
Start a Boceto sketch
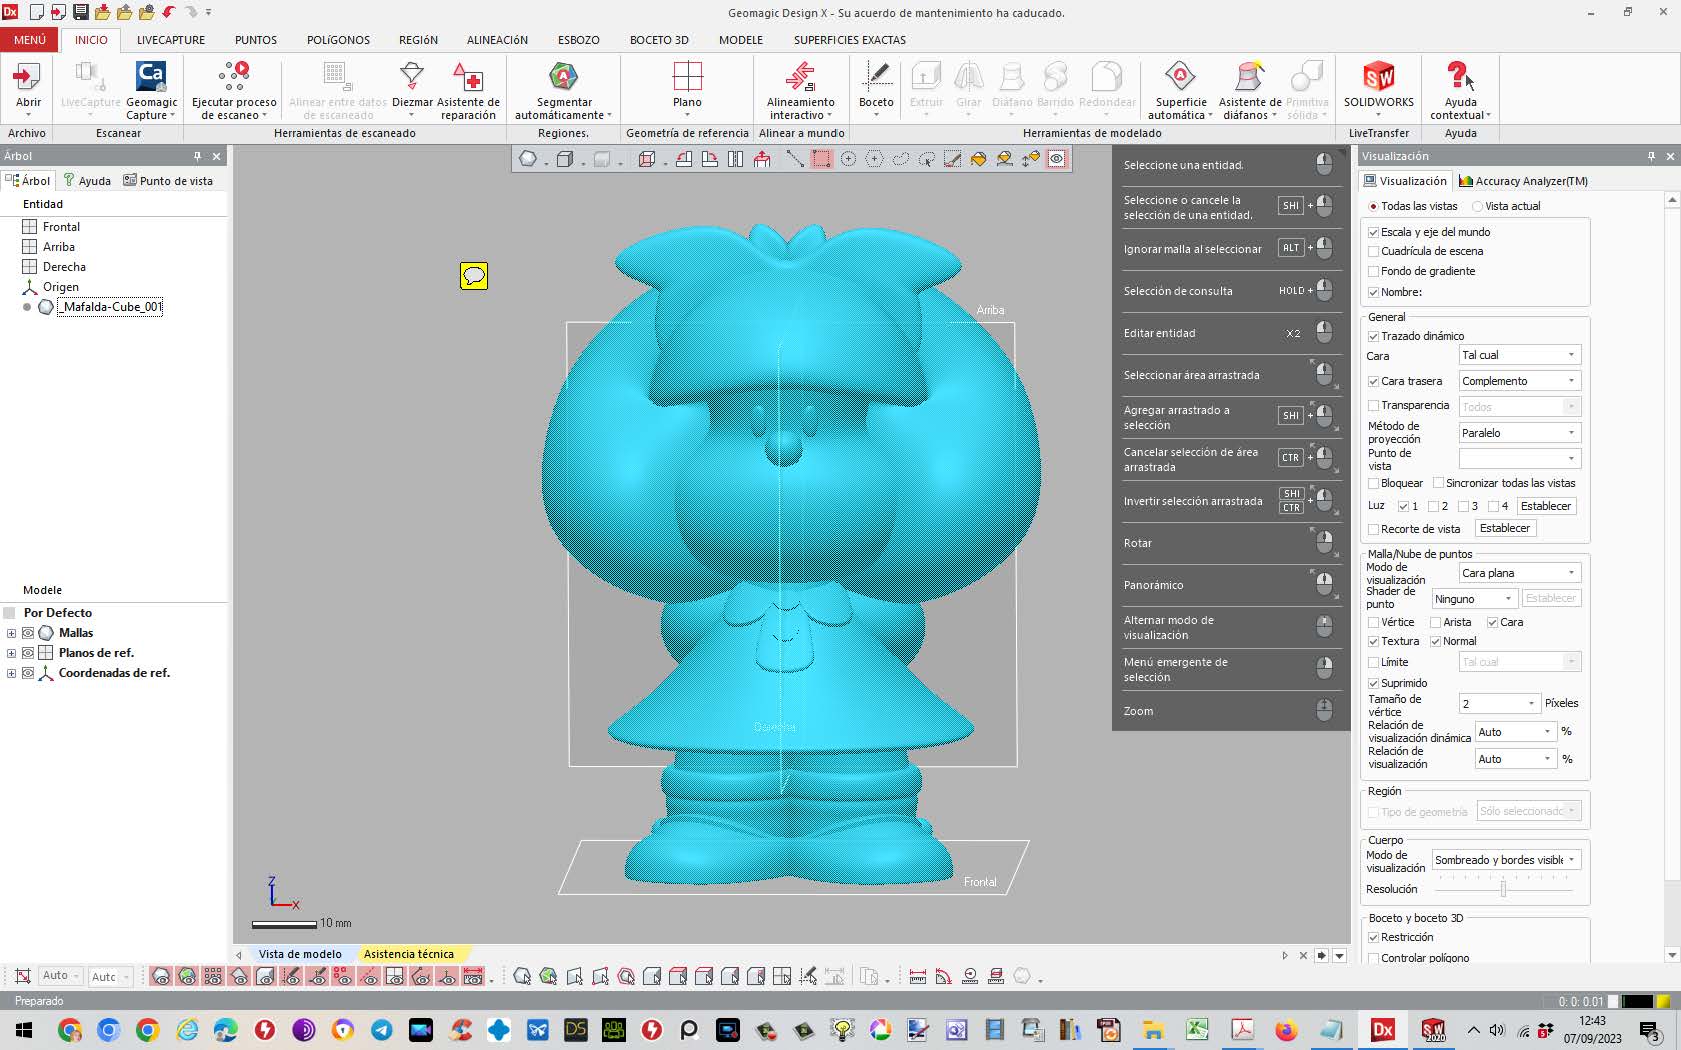(876, 89)
